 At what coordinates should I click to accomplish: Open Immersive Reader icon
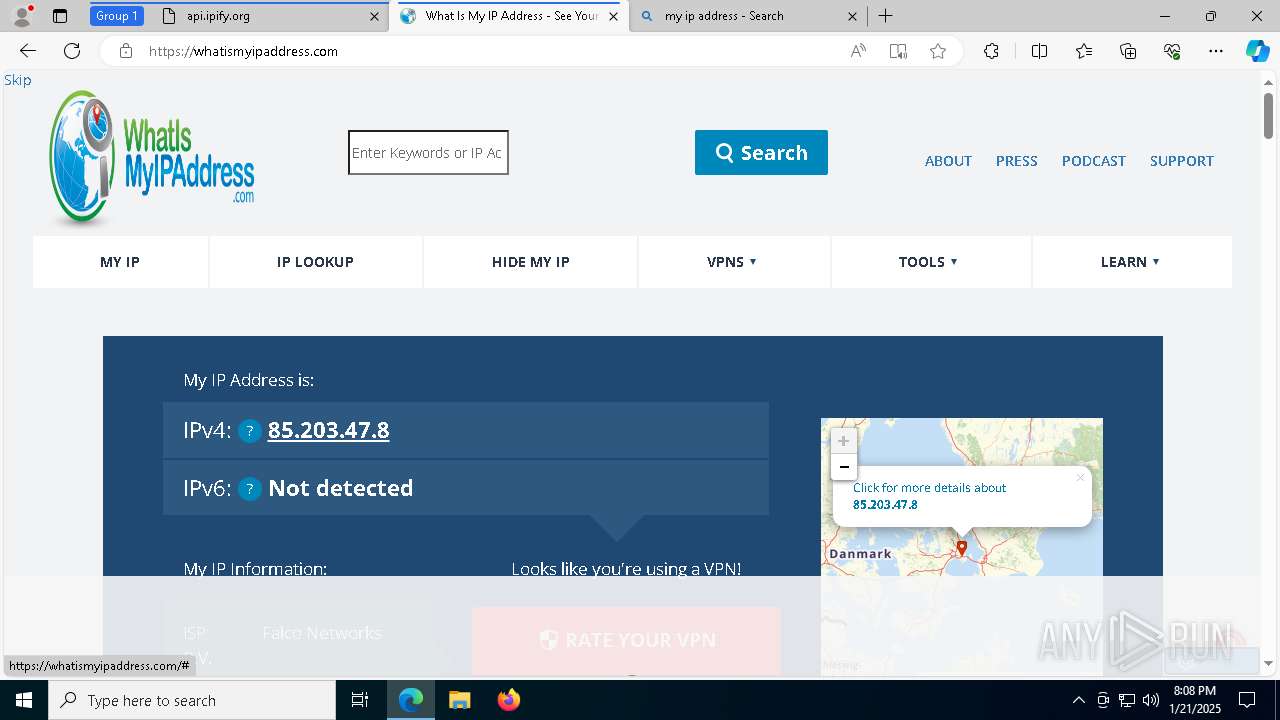click(x=898, y=51)
